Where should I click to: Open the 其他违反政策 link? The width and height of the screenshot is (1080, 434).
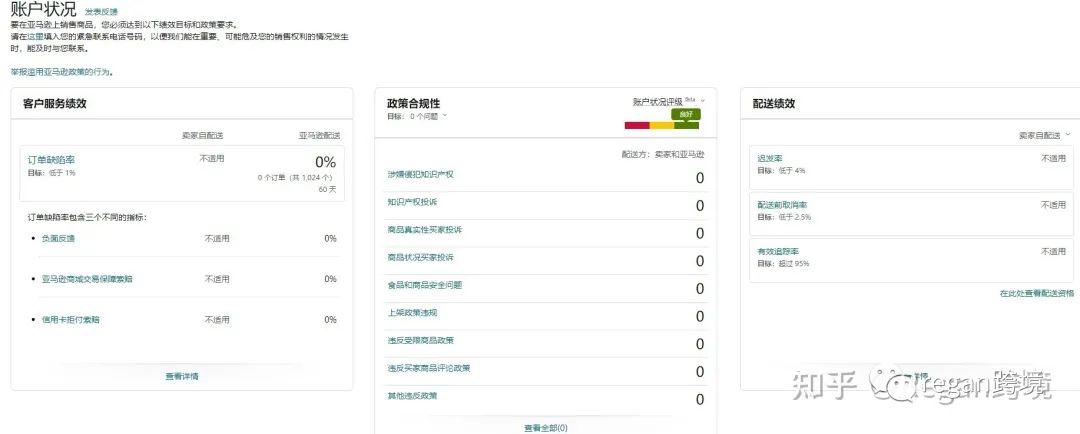pos(412,395)
